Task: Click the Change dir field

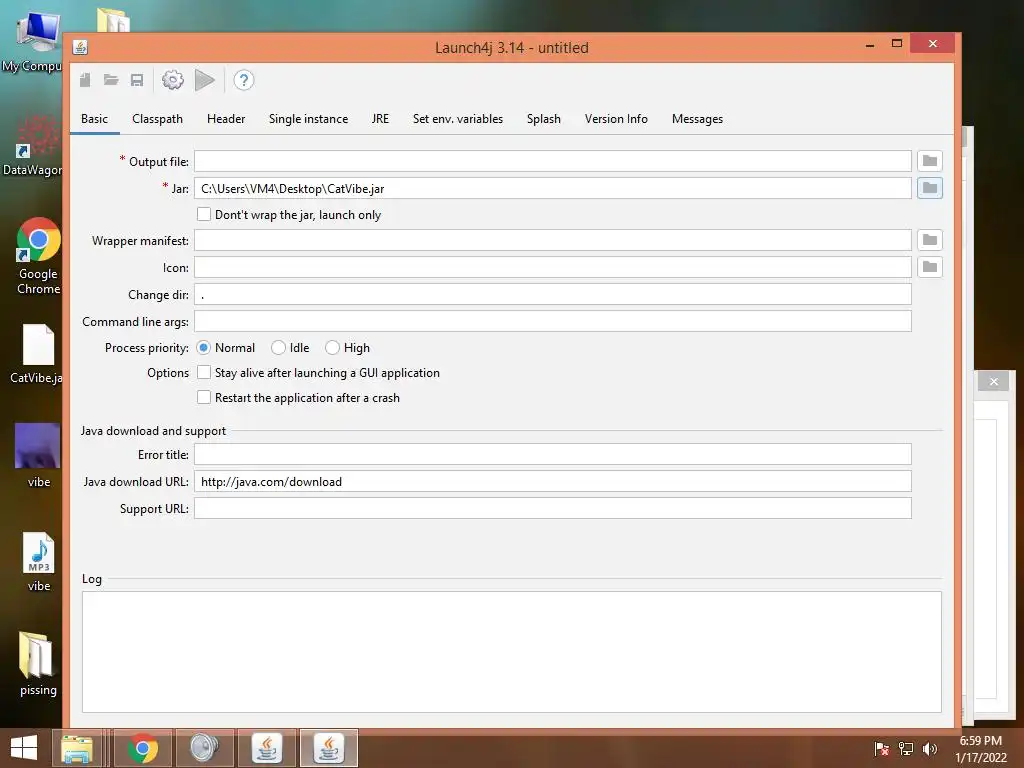Action: pos(552,295)
